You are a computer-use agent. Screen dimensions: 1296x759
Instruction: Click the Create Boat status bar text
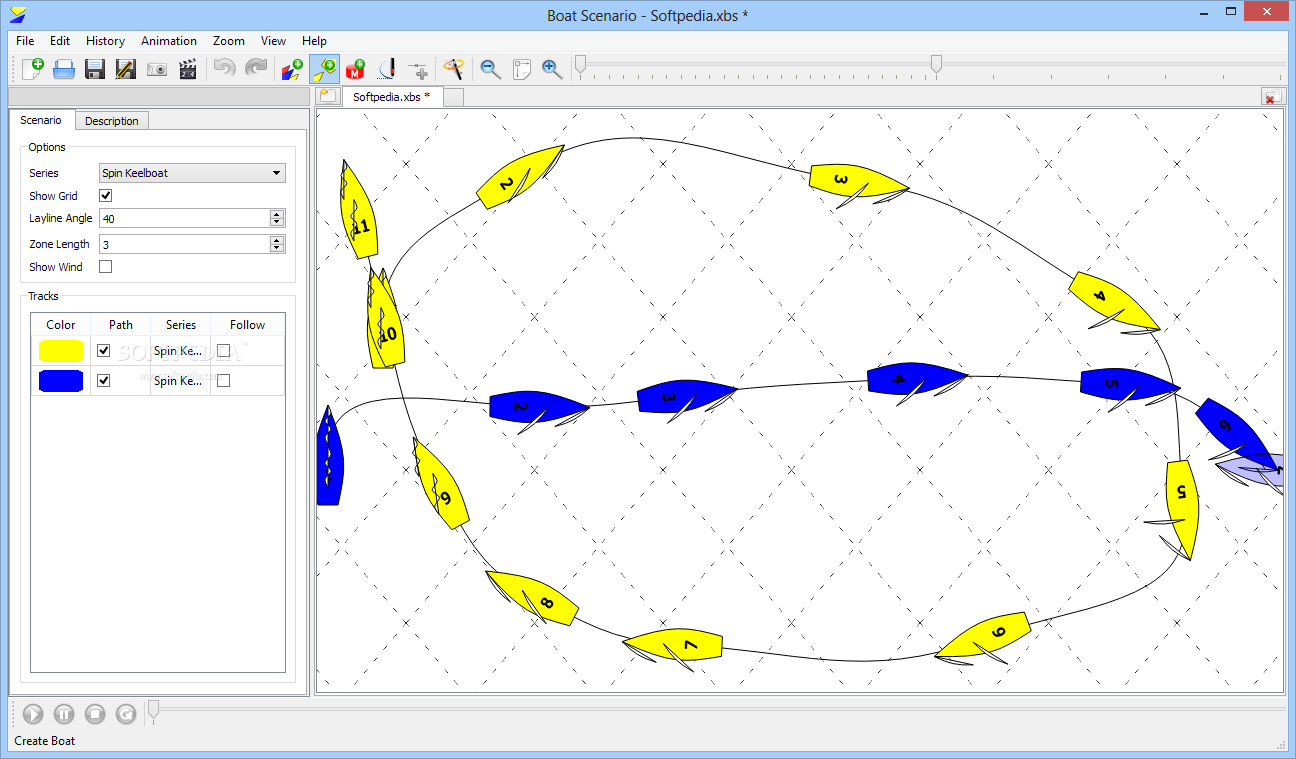coord(45,741)
